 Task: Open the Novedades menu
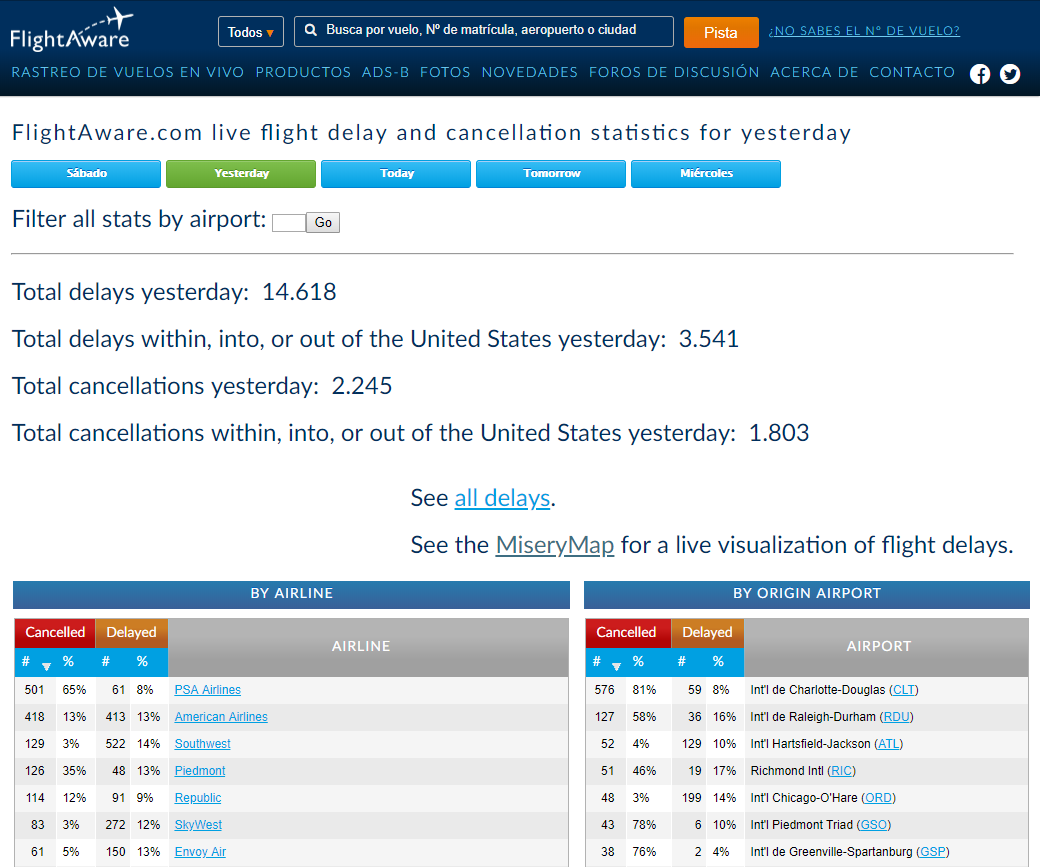point(530,72)
